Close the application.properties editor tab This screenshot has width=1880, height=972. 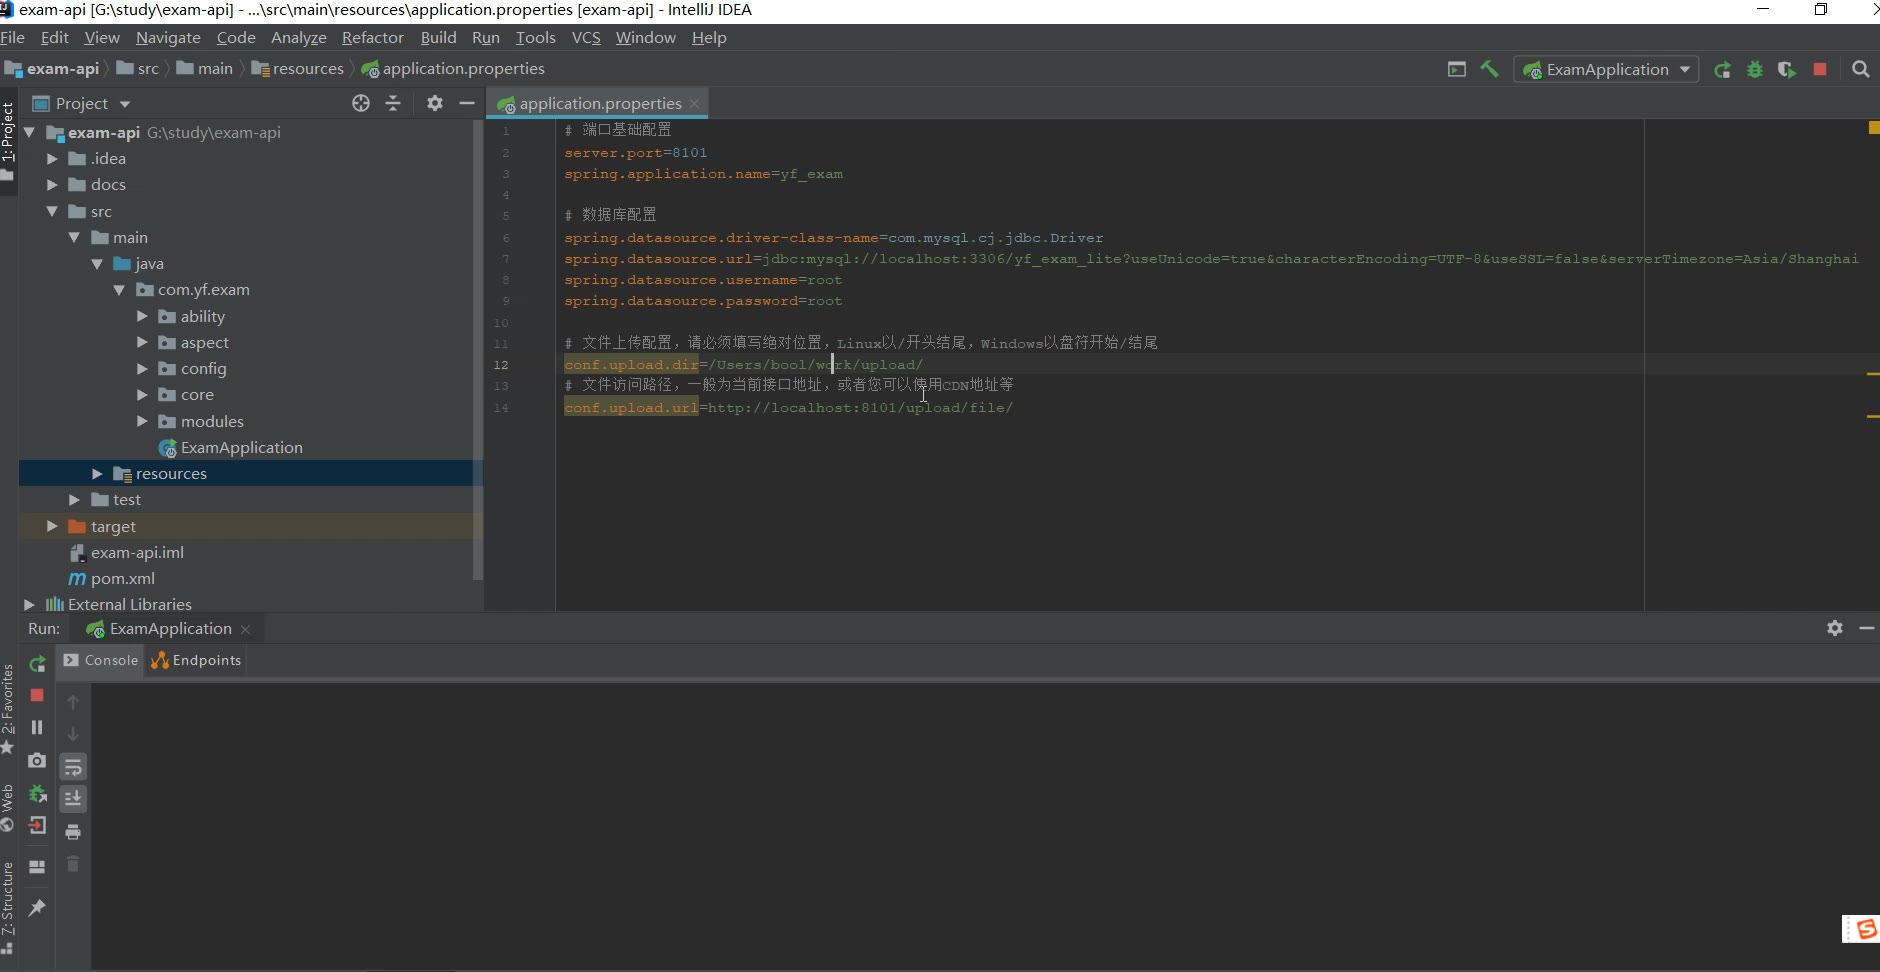click(x=695, y=104)
